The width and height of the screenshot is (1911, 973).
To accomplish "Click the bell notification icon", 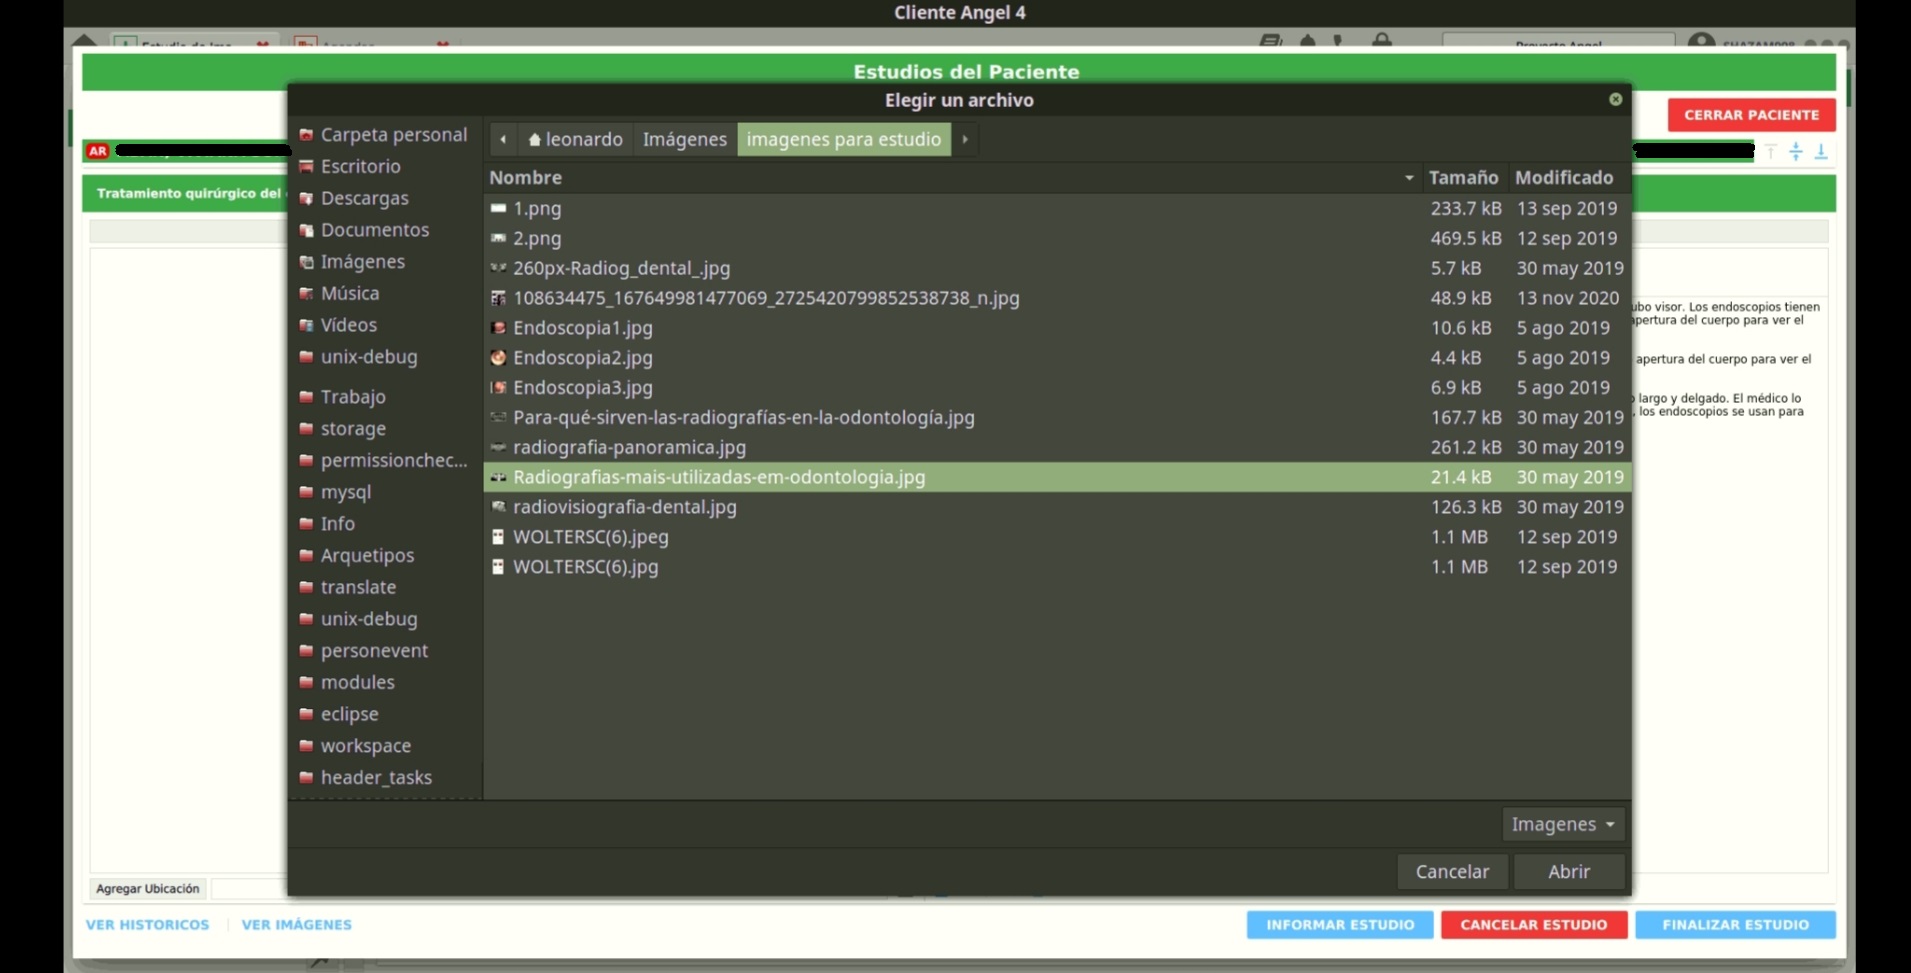I will point(1307,41).
